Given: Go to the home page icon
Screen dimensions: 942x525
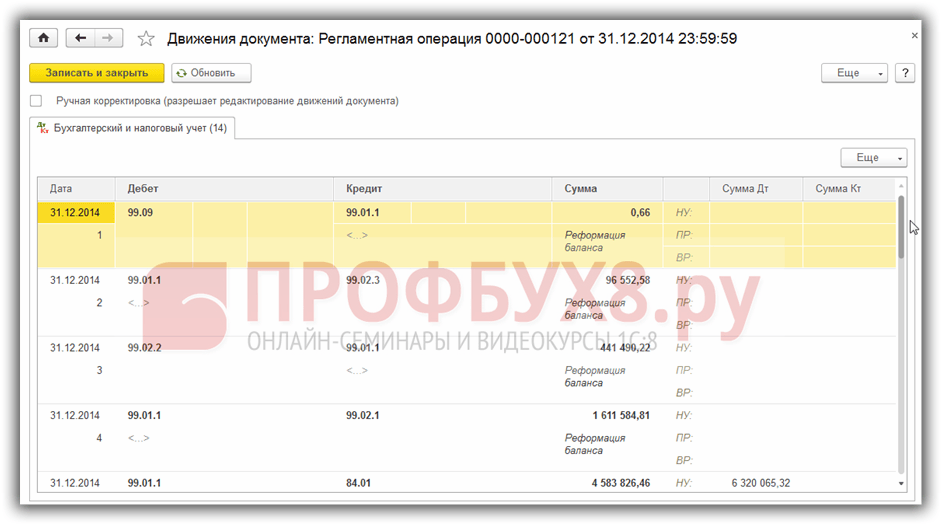Looking at the screenshot, I should coord(43,38).
